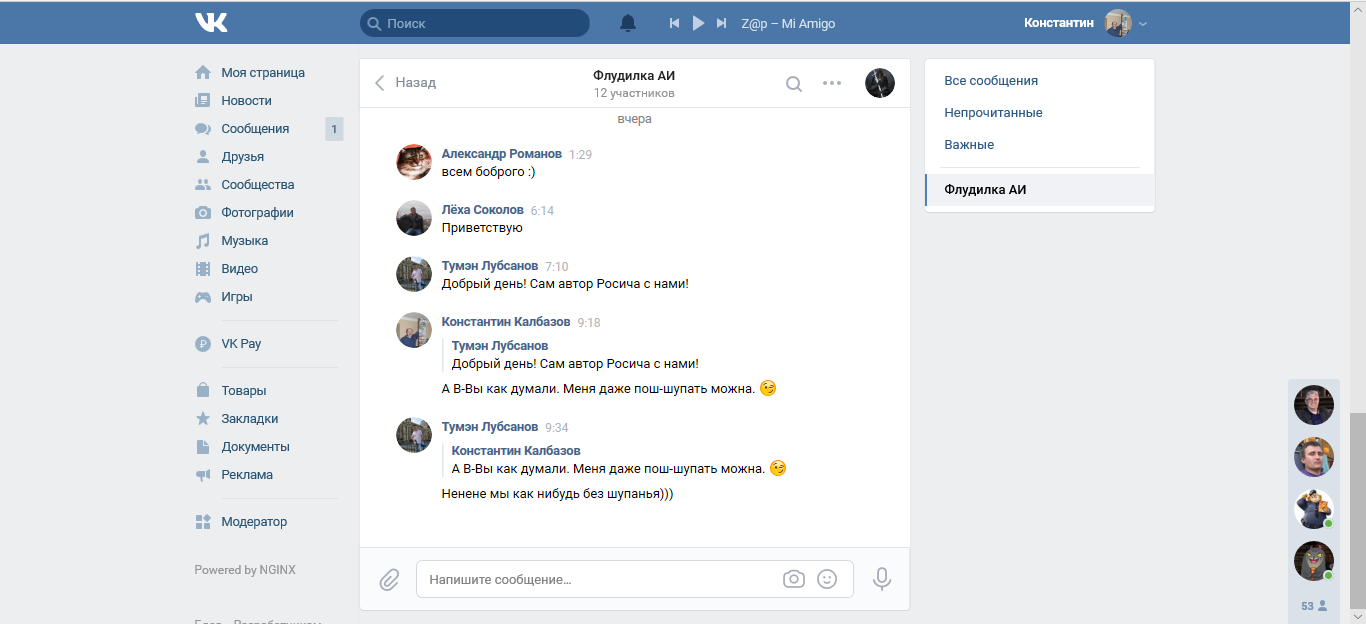This screenshot has width=1366, height=624.
Task: Skip to the next track
Action: (721, 23)
